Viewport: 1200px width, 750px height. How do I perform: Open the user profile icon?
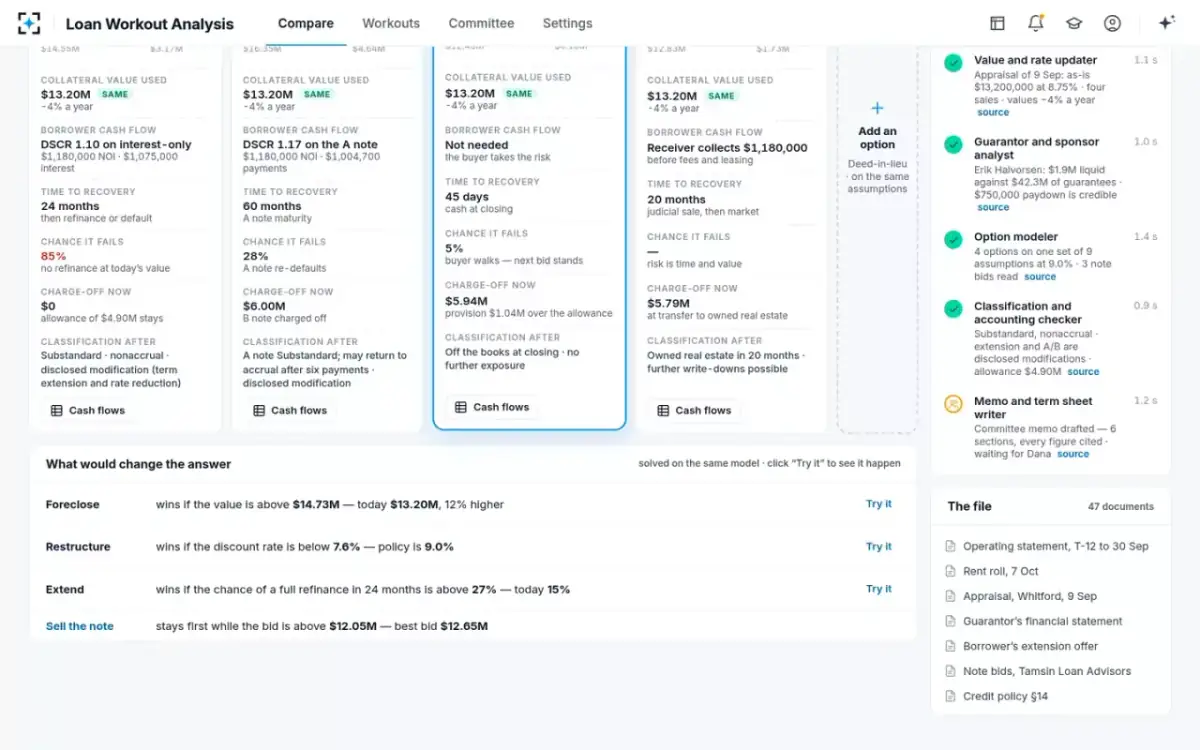(1112, 23)
